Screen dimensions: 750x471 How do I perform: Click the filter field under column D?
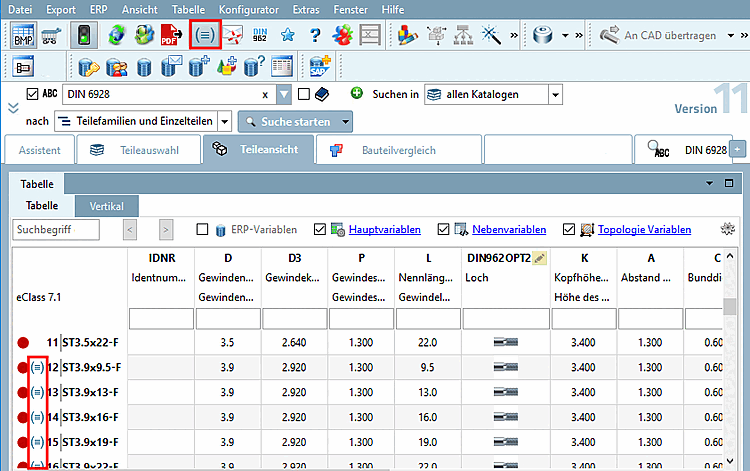[228, 318]
